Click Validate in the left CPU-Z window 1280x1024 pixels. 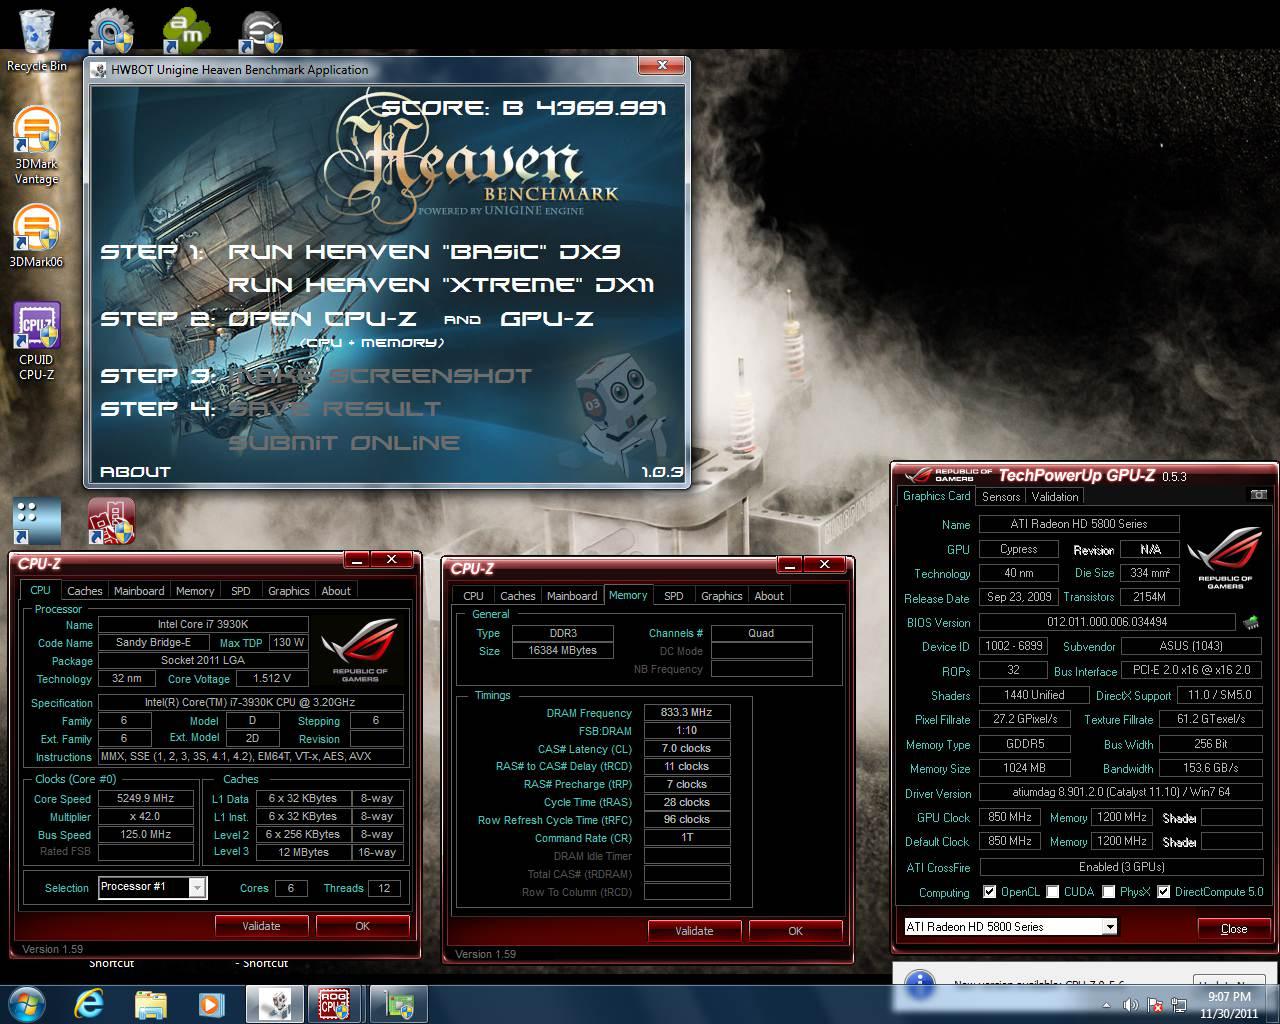[261, 926]
